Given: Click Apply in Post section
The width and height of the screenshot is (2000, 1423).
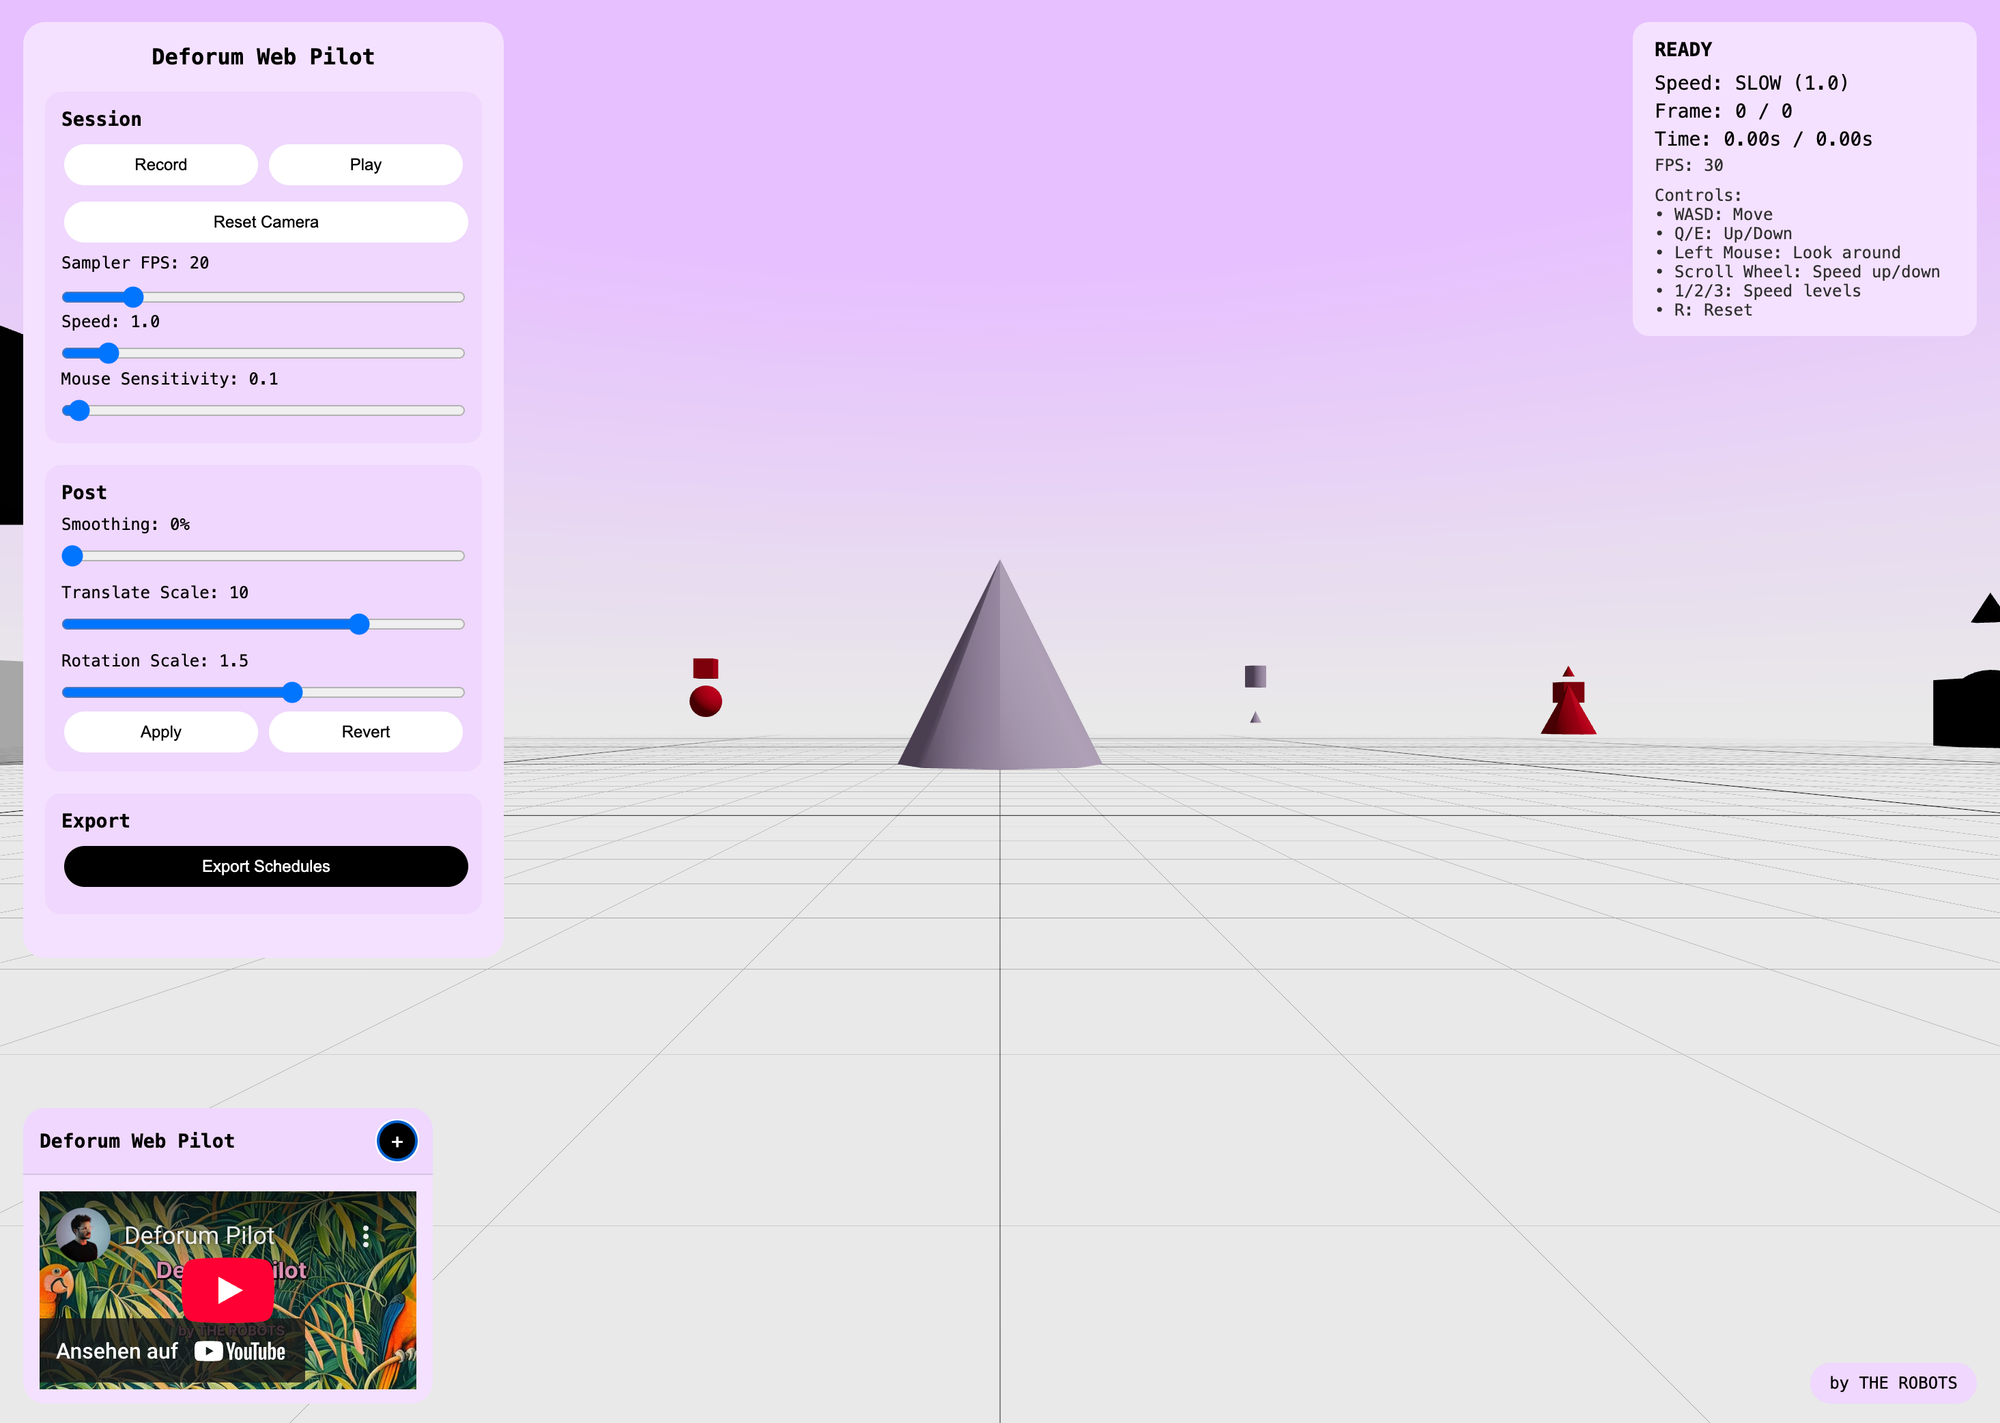Looking at the screenshot, I should click(161, 732).
